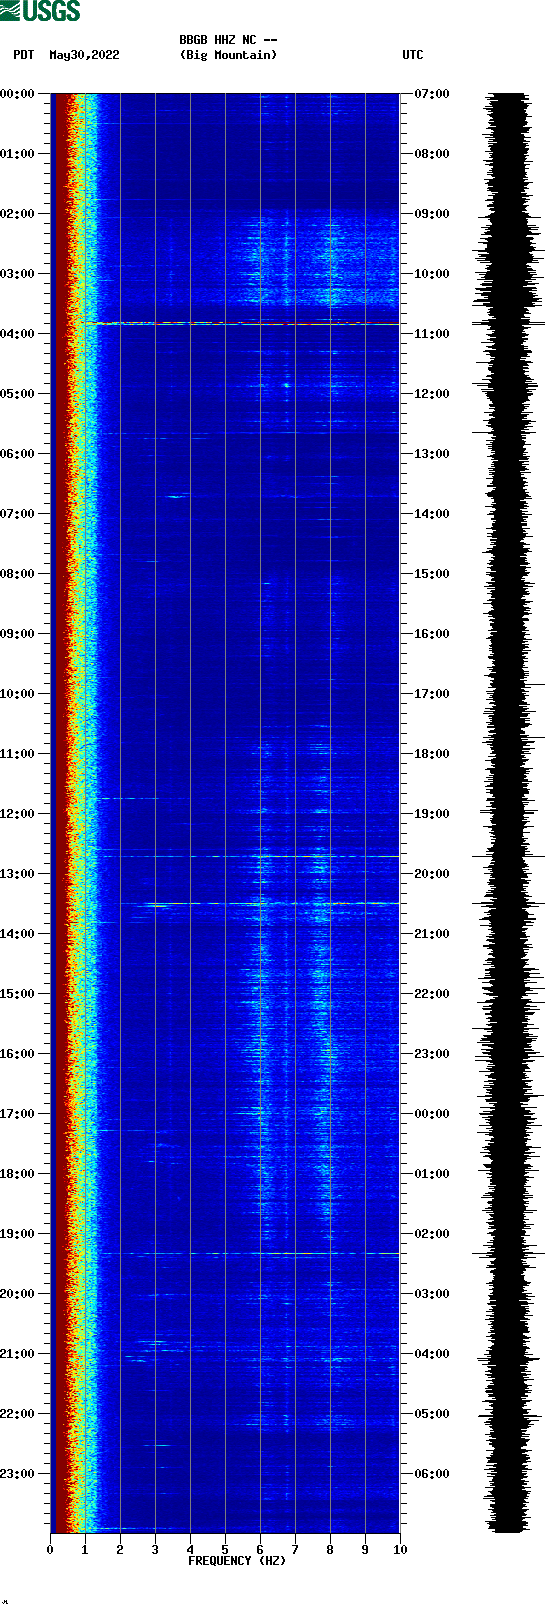Click the 19:00 PDT time label
Viewport: 552px width, 1613px height.
point(18,1233)
